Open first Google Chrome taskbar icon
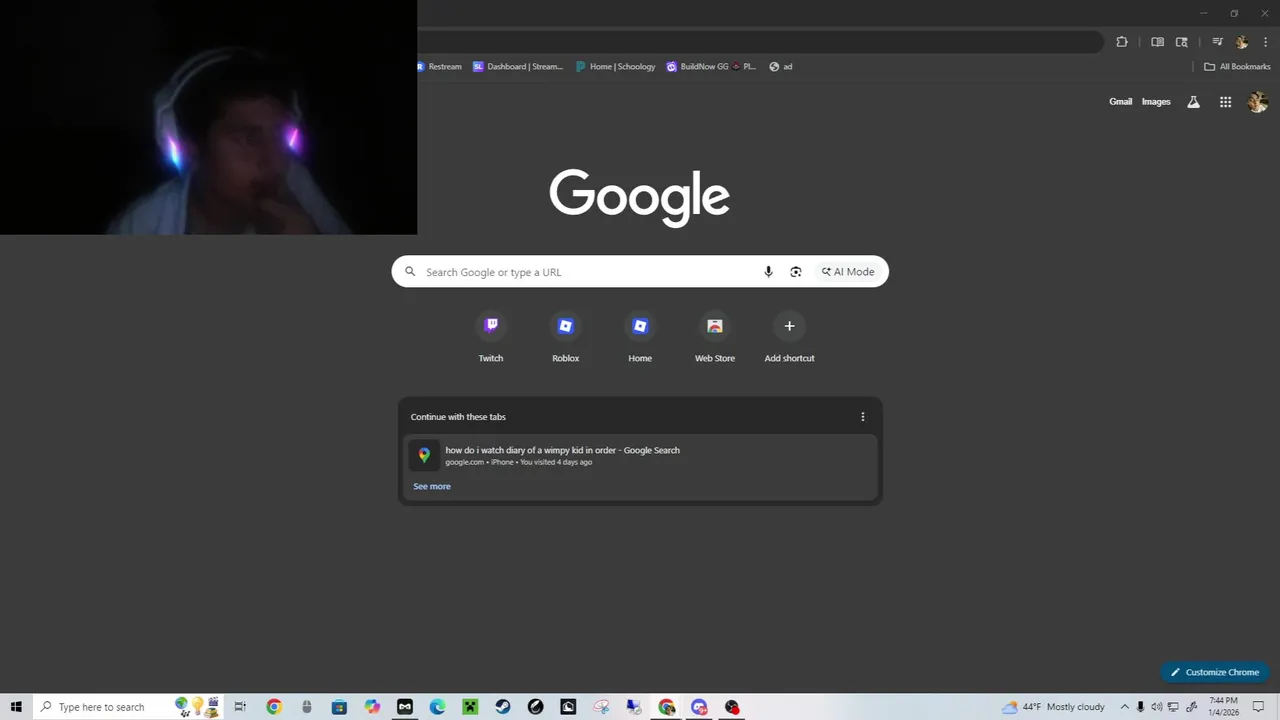This screenshot has height=720, width=1280. click(274, 707)
